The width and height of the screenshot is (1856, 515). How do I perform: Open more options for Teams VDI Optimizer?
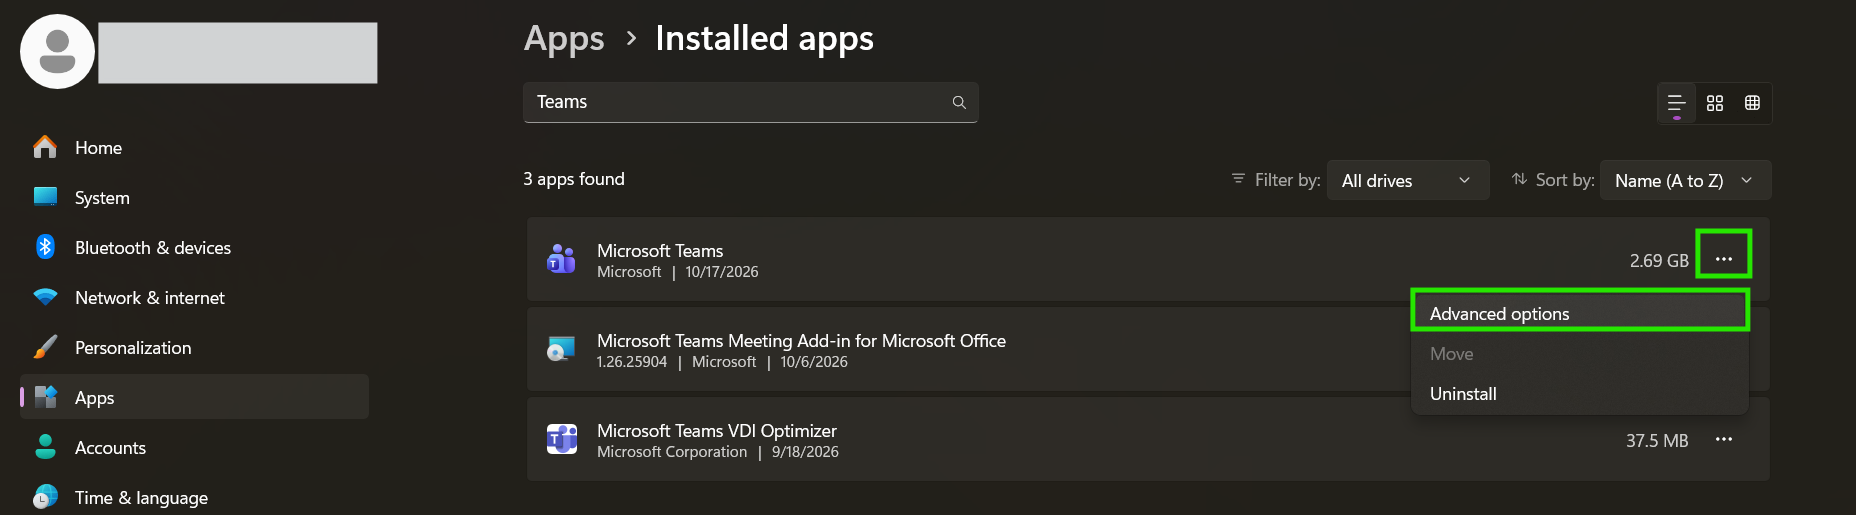tap(1724, 439)
